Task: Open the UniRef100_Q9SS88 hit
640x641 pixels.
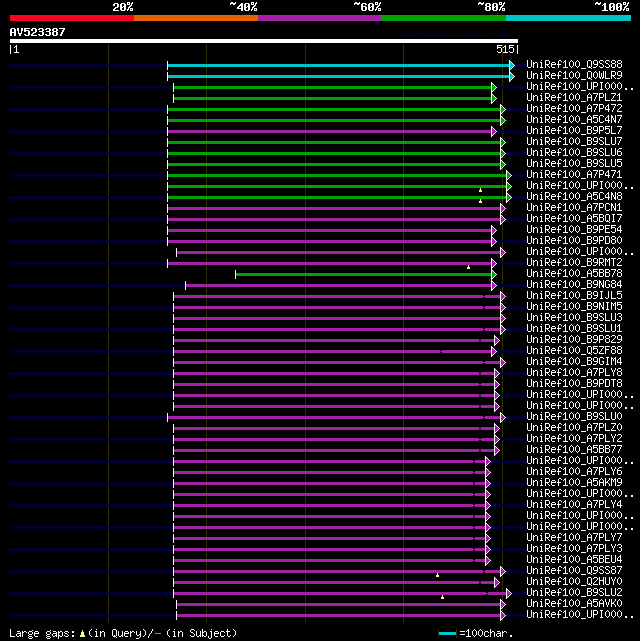Action: point(574,64)
